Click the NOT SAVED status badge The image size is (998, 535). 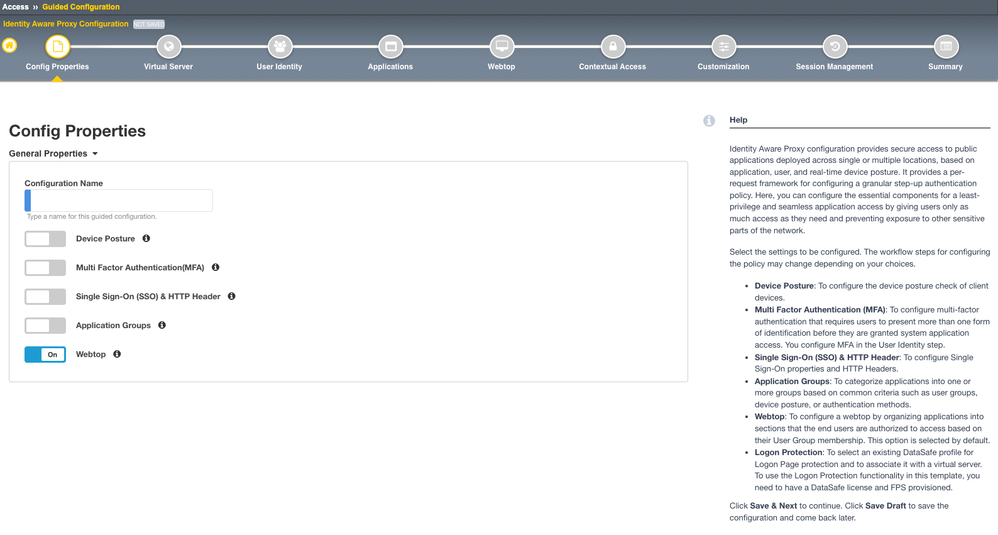pos(149,24)
